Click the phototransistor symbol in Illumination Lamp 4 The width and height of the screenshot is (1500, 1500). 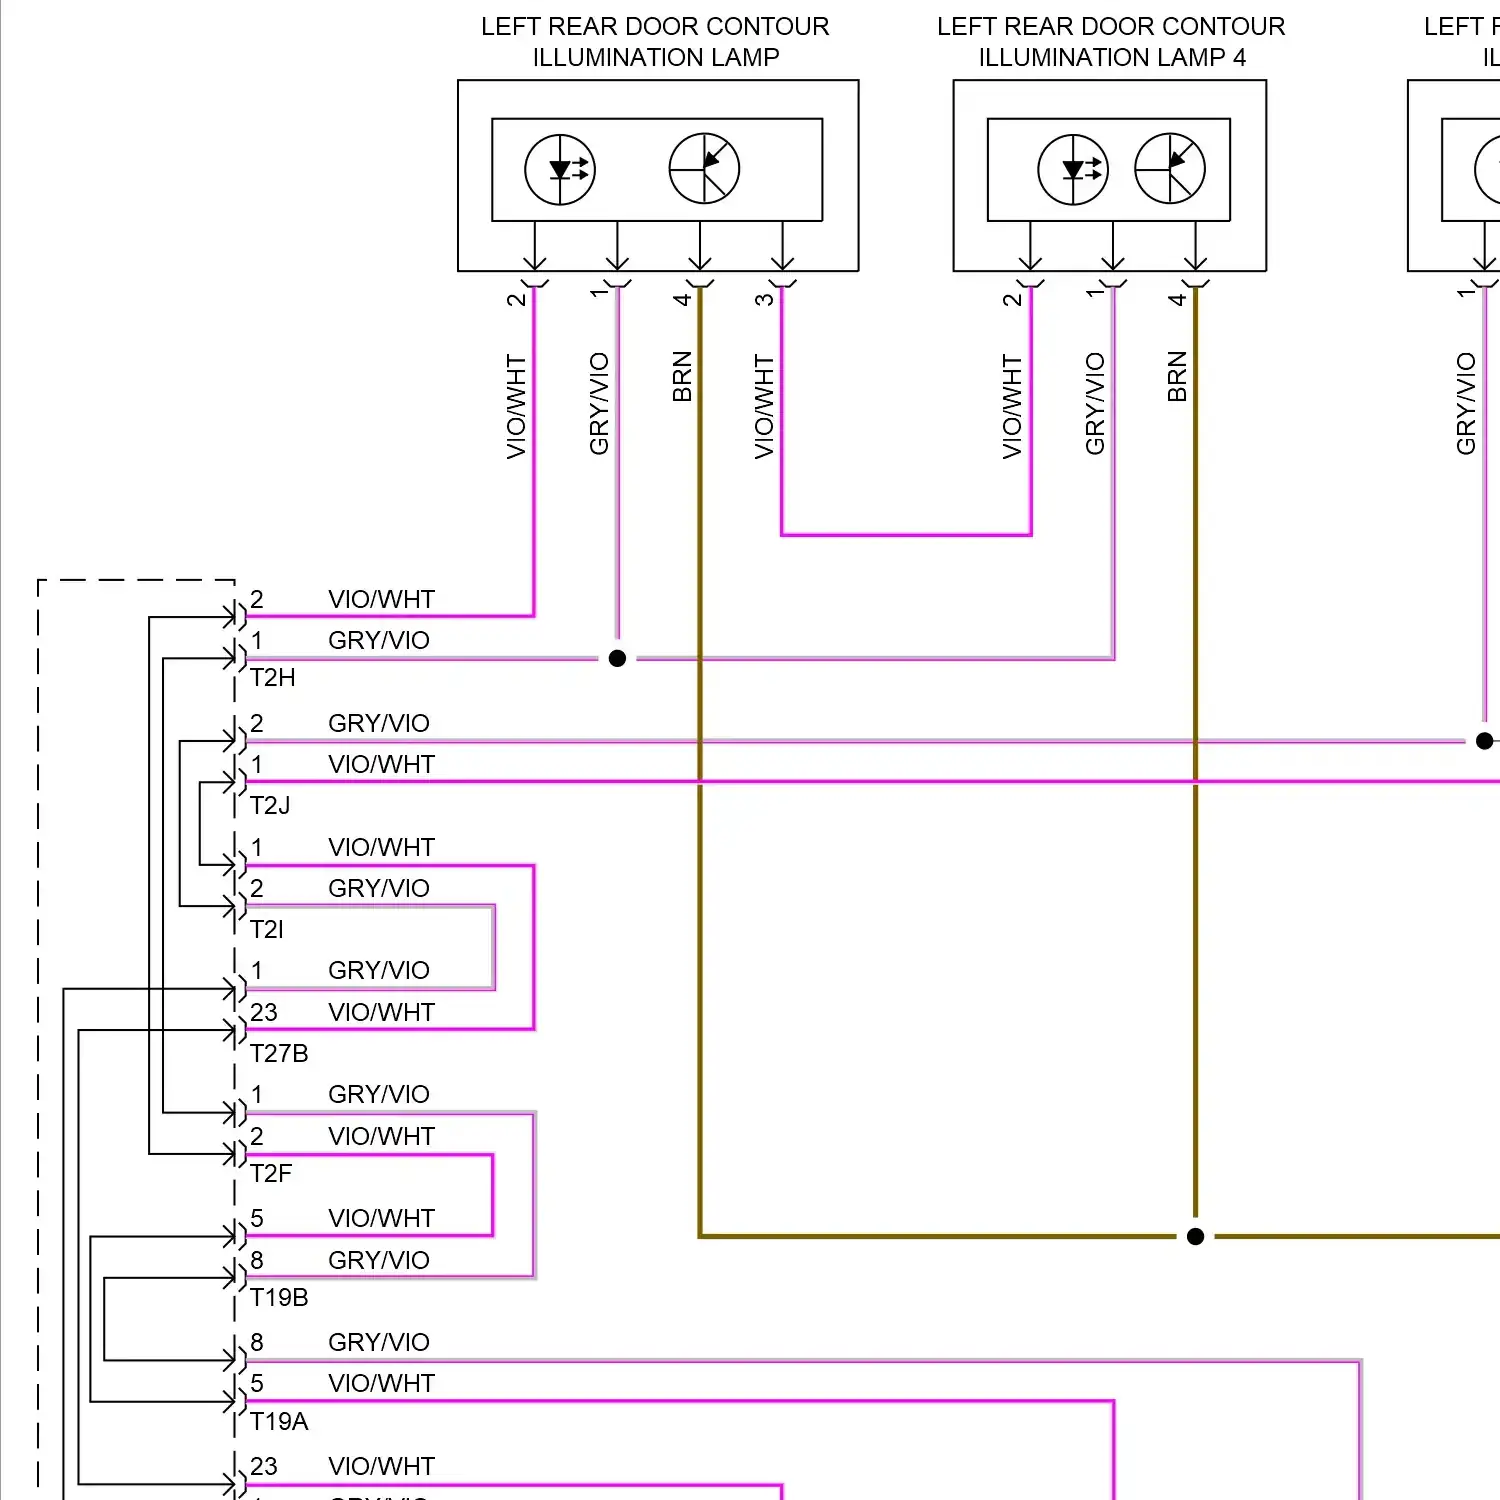(x=1170, y=169)
